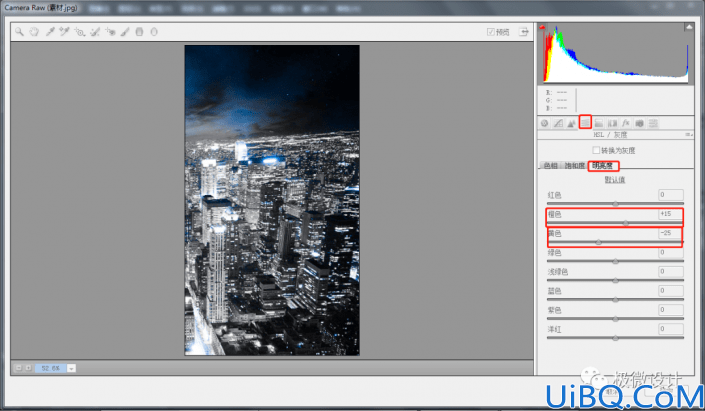Select the Hand tool
The image size is (705, 411).
(x=34, y=31)
